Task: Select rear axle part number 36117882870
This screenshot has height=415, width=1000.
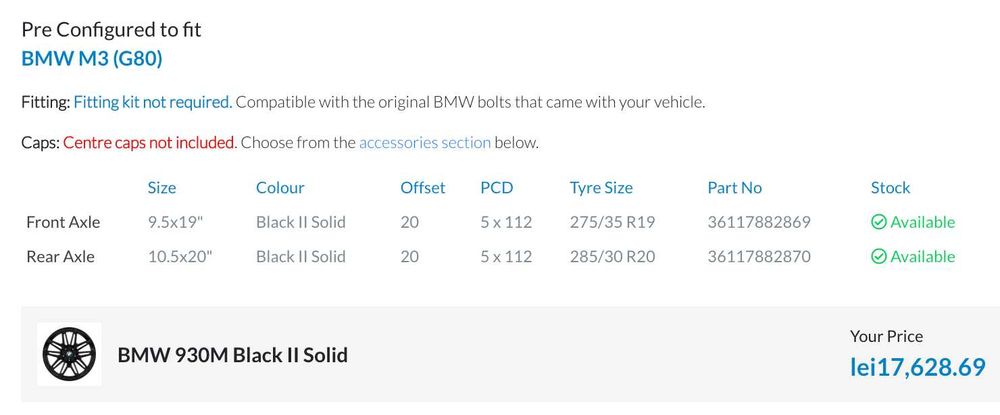Action: (x=759, y=257)
